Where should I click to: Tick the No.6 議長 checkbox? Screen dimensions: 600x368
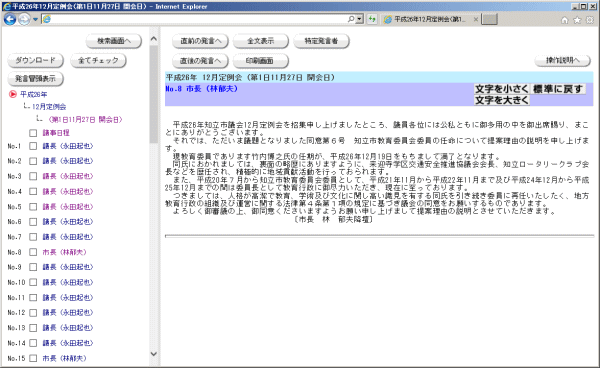pos(33,222)
